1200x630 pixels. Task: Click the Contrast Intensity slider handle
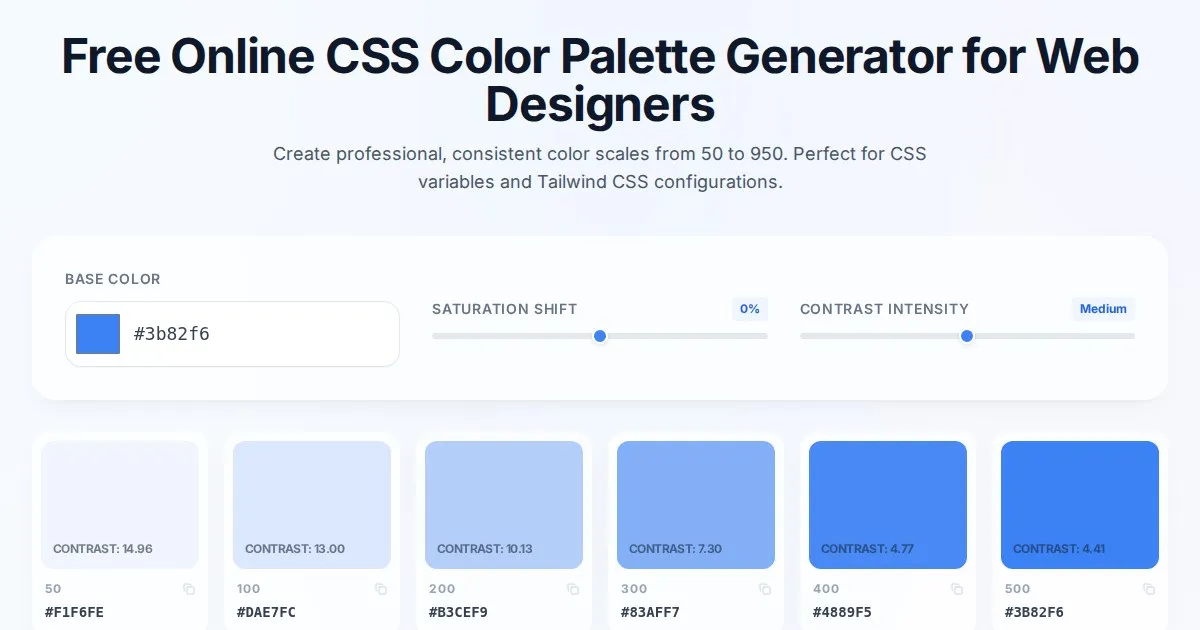tap(967, 336)
